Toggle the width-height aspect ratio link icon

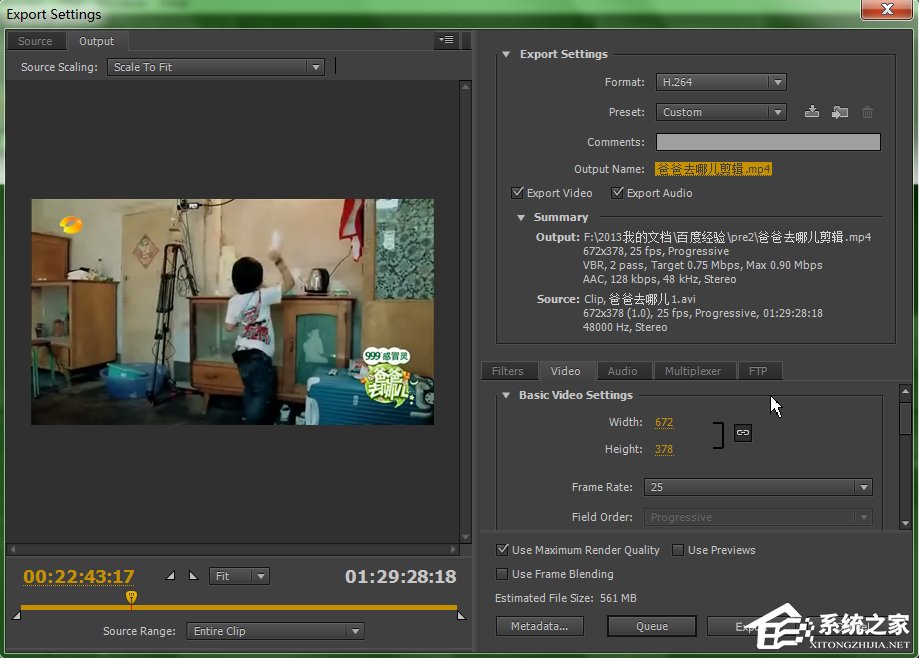click(x=742, y=433)
